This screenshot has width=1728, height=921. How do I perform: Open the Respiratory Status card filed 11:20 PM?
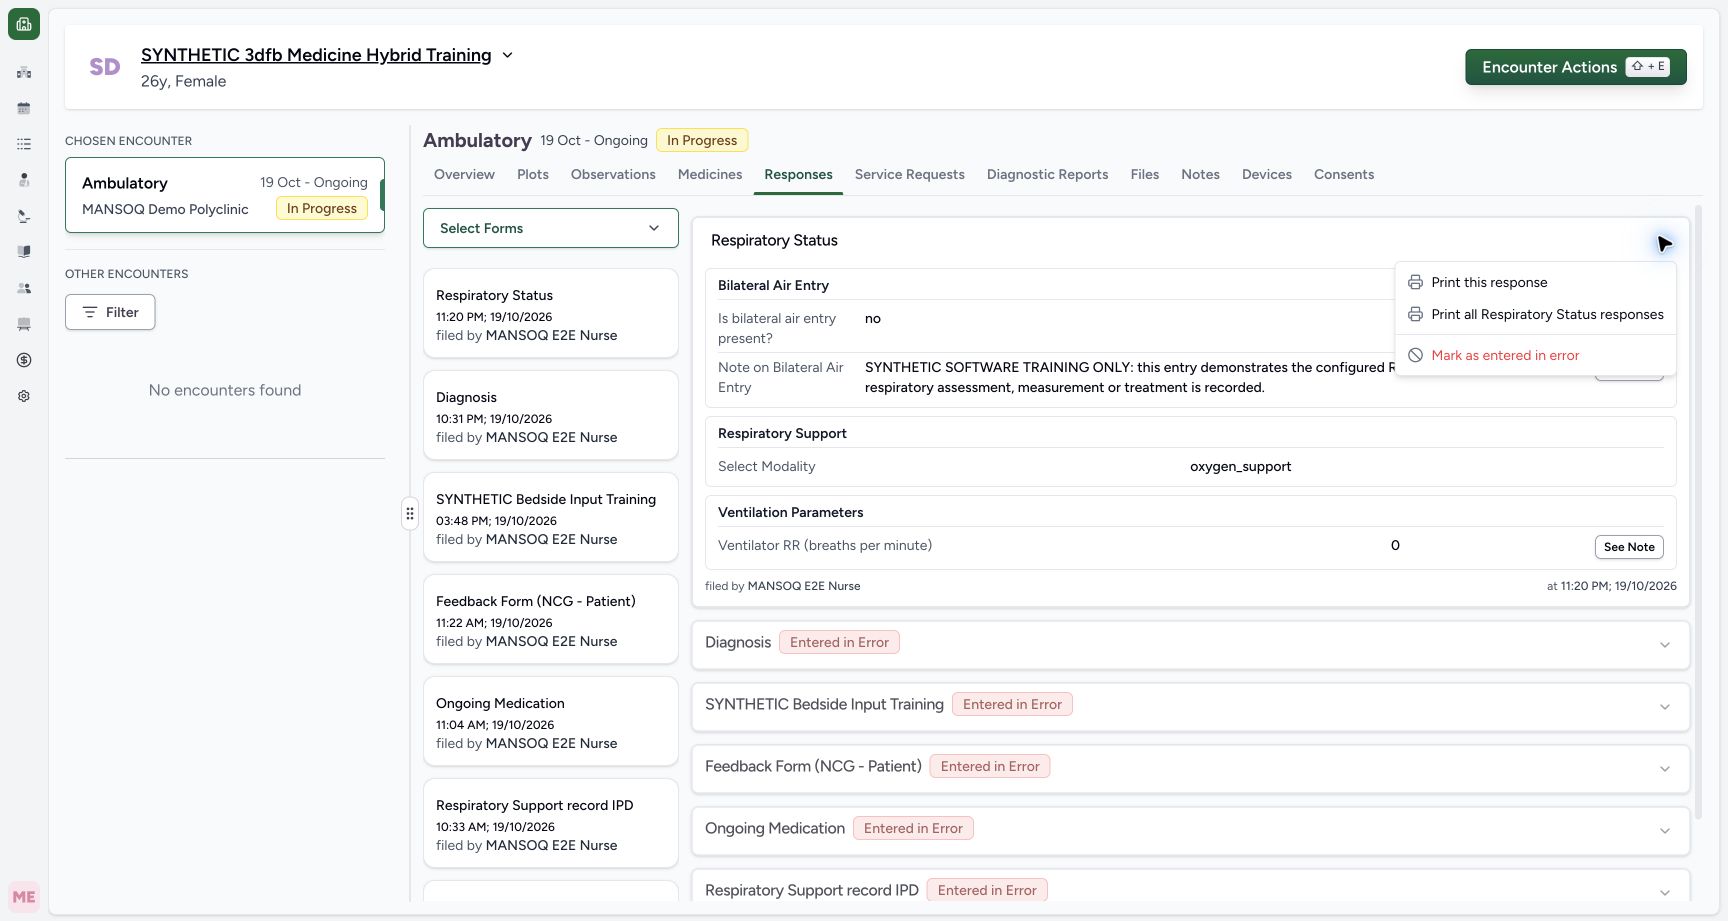tap(551, 313)
